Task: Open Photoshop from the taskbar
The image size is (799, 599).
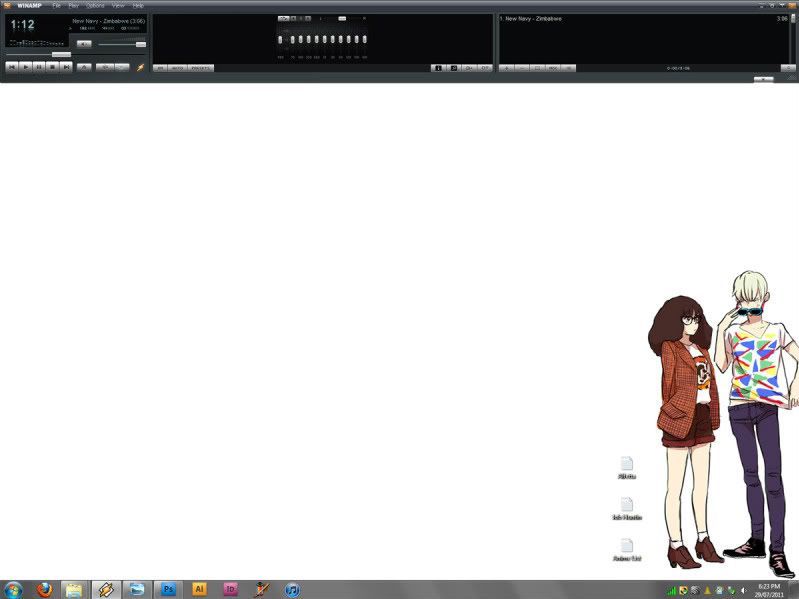Action: [x=168, y=590]
